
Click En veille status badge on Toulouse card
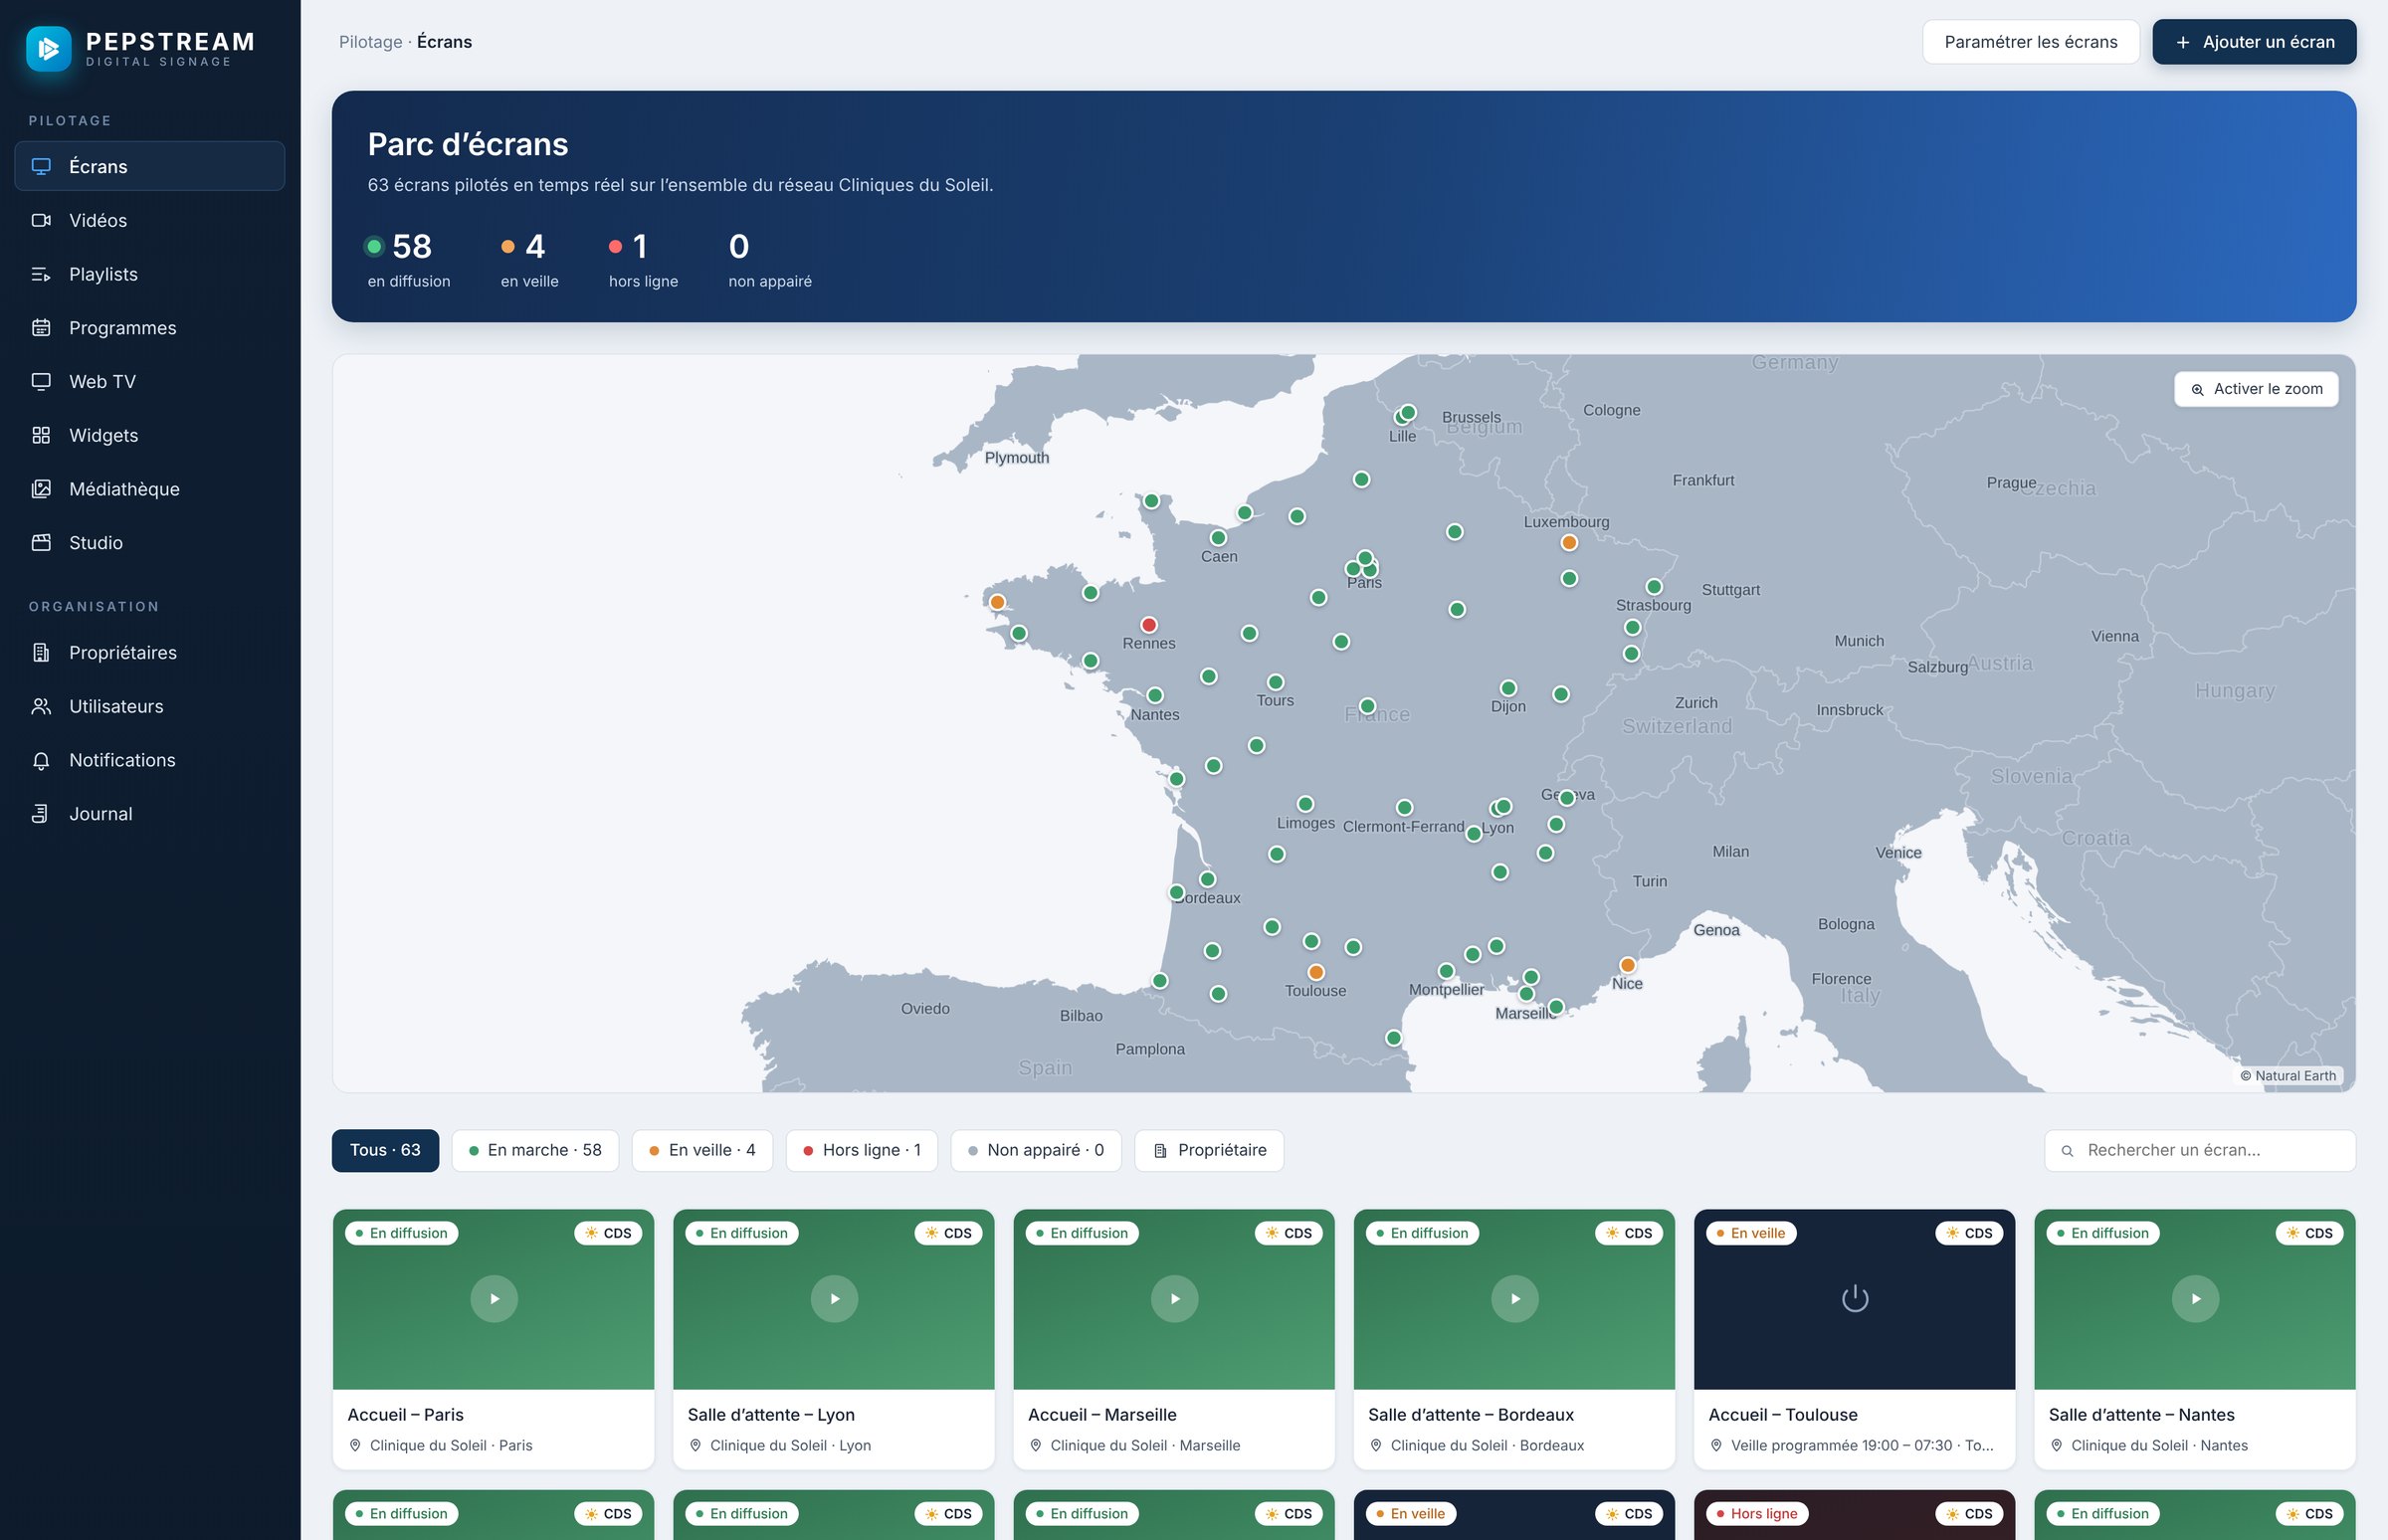point(1750,1233)
